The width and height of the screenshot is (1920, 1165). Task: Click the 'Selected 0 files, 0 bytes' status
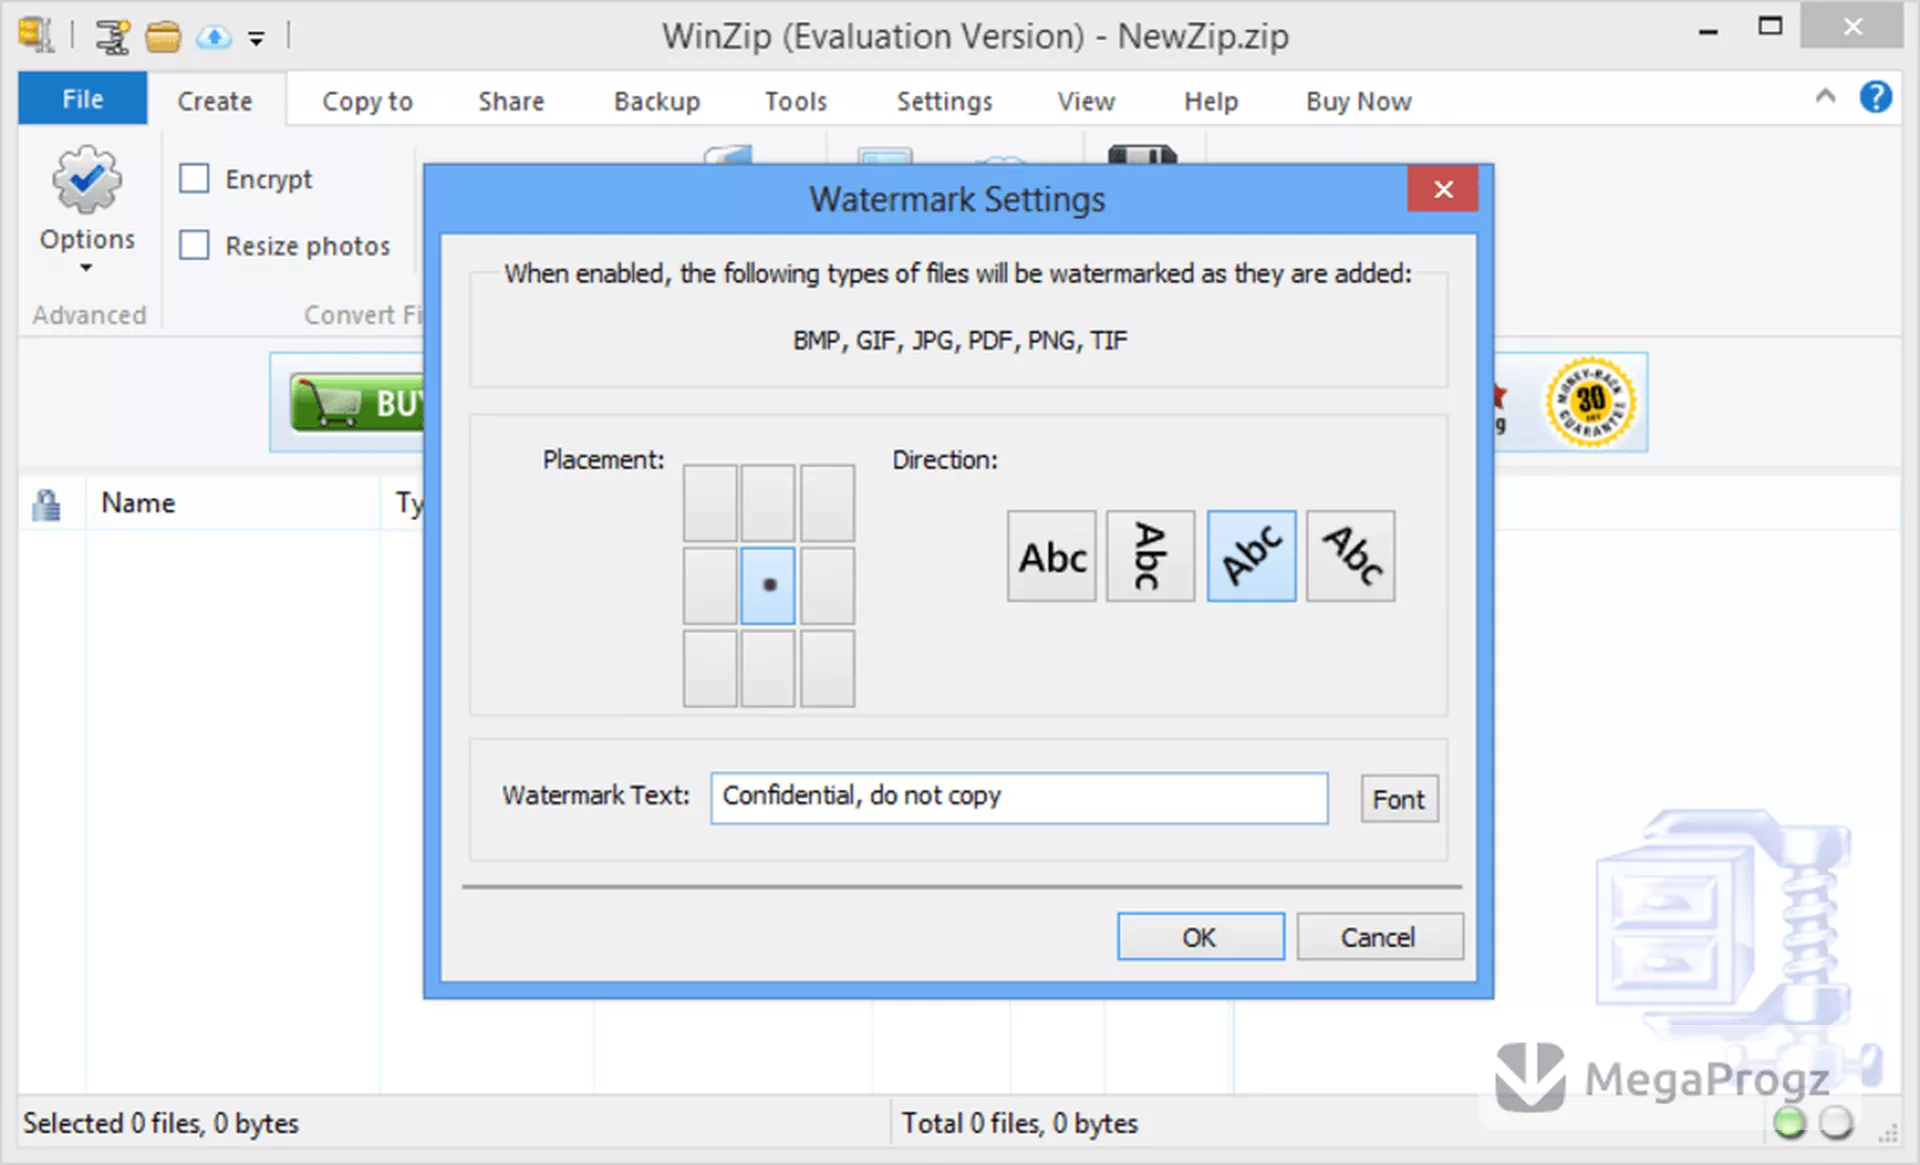pos(161,1124)
